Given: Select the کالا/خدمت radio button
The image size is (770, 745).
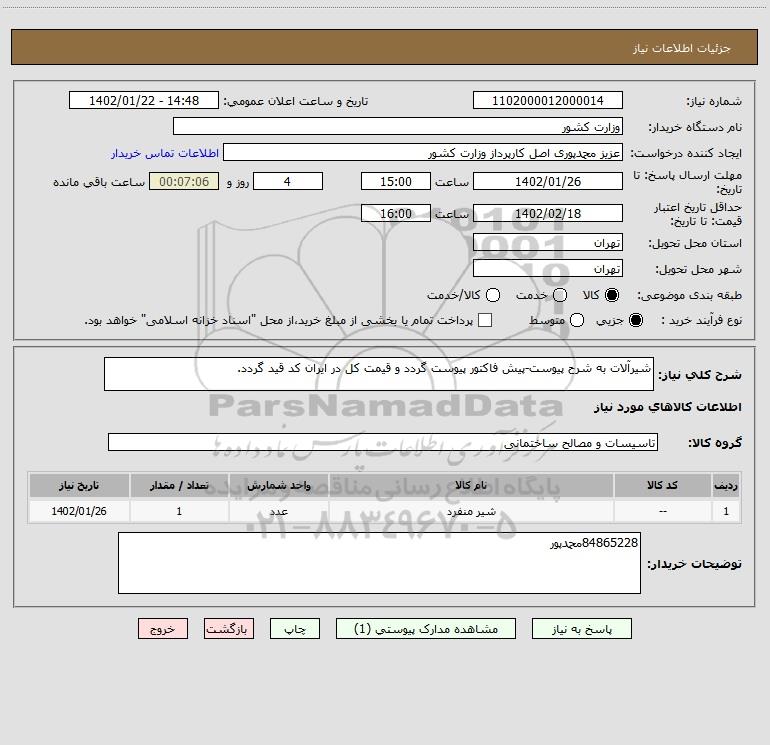Looking at the screenshot, I should coord(493,295).
